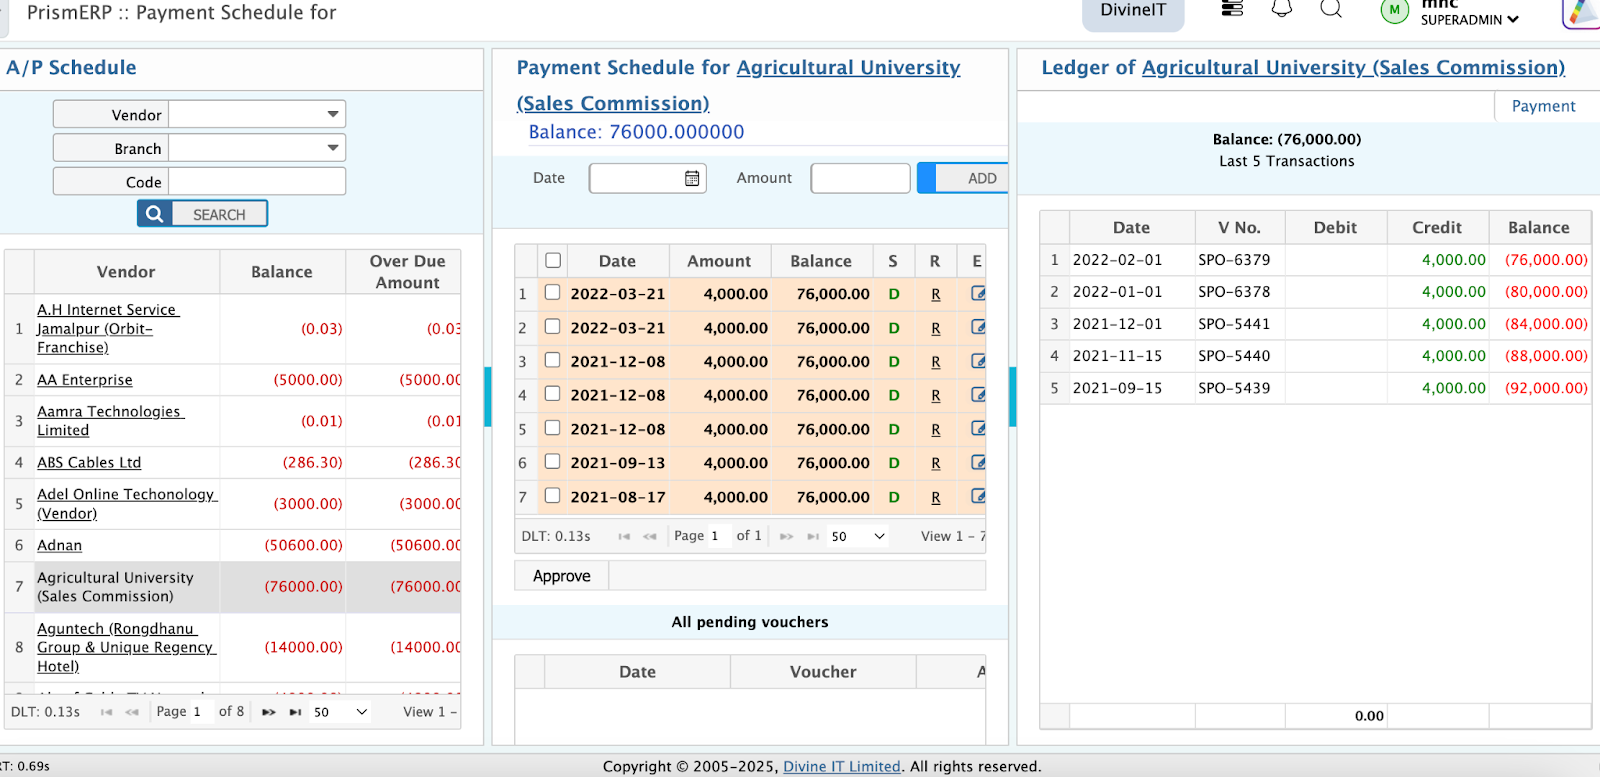Go to last page in schedule grid
The width and height of the screenshot is (1600, 777).
(x=813, y=536)
